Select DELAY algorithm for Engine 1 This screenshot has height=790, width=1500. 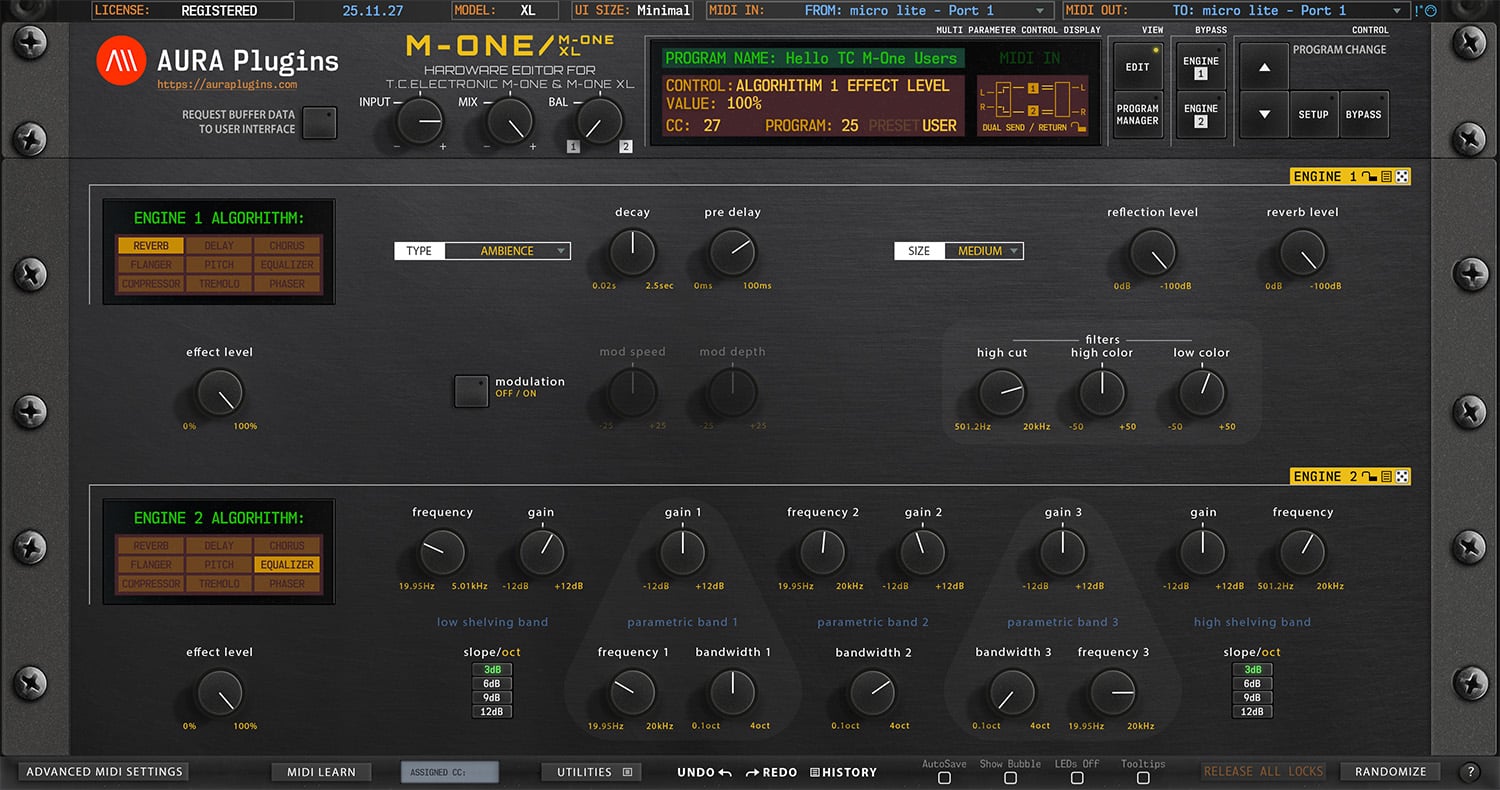(219, 245)
